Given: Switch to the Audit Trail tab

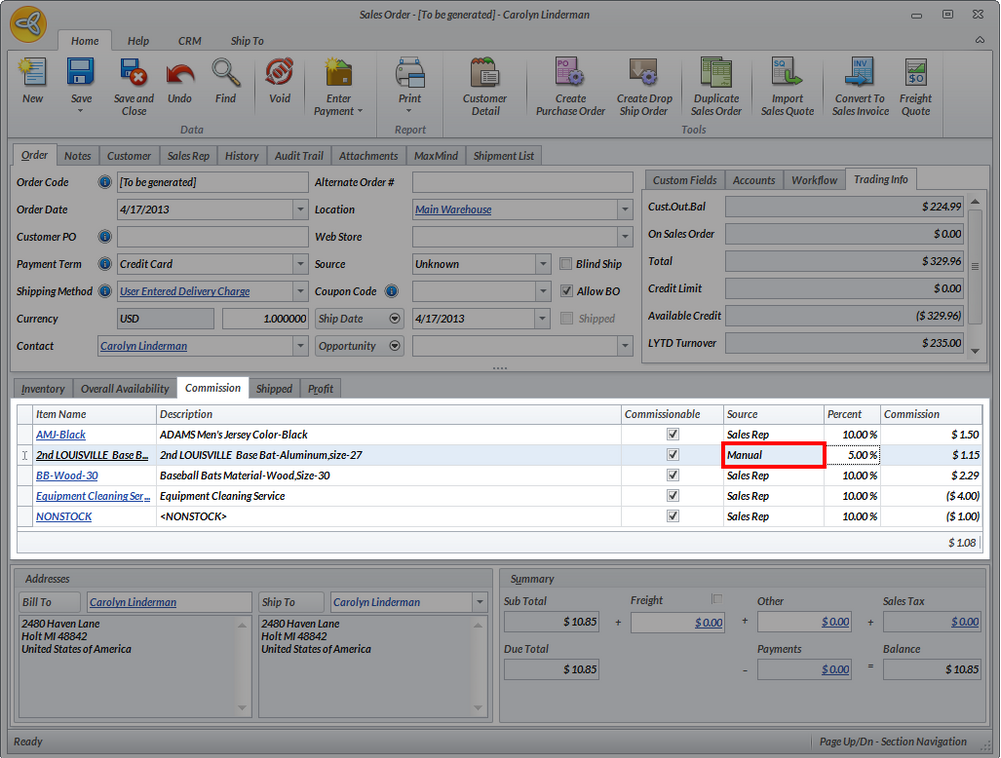Looking at the screenshot, I should [x=299, y=156].
